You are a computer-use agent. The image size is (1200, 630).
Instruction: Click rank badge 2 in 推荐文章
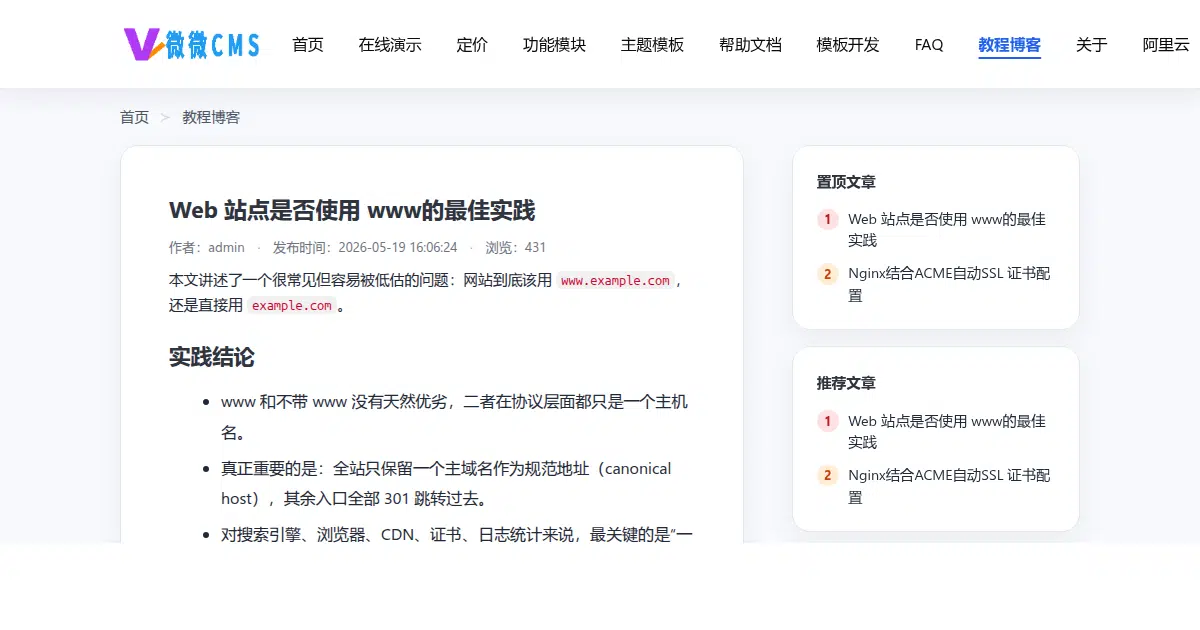827,476
